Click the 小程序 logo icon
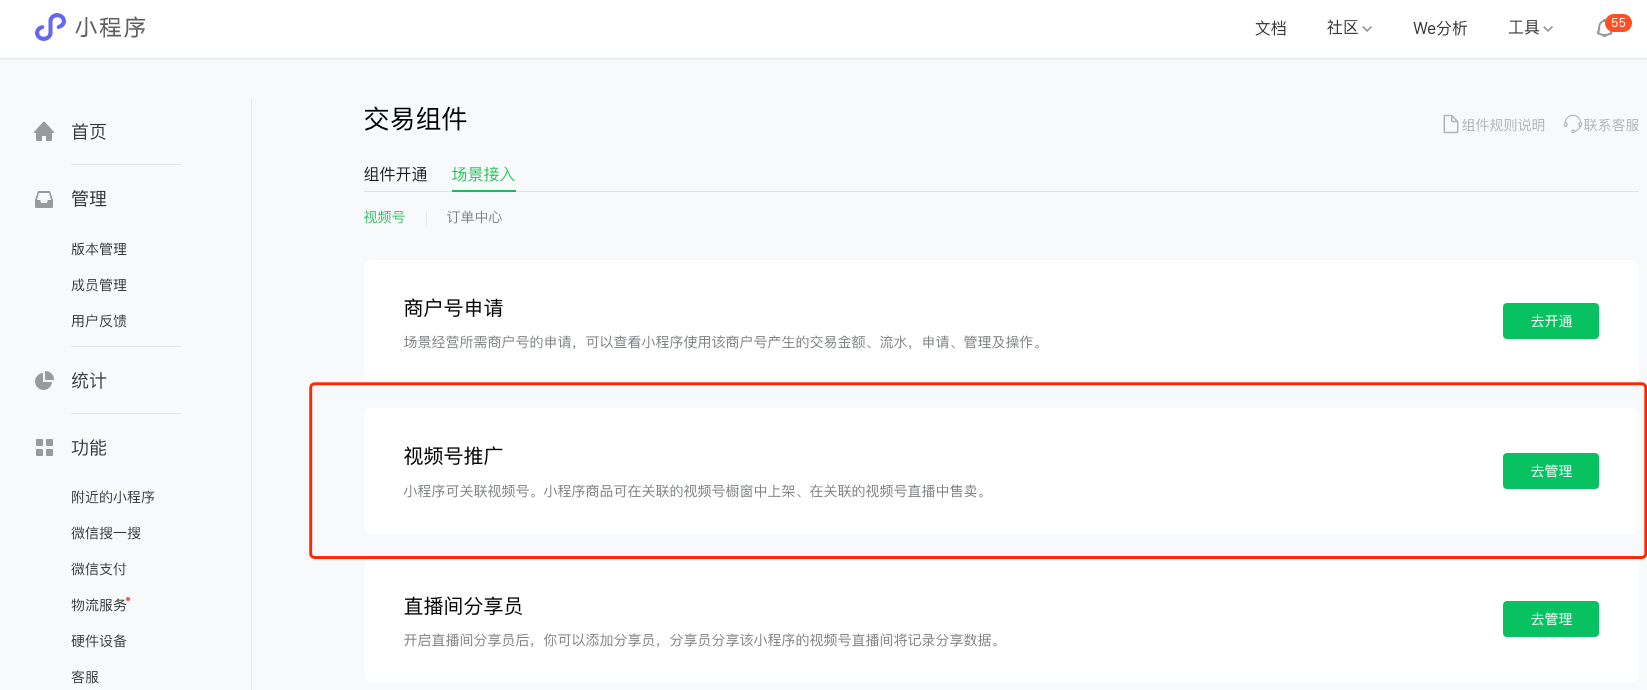 (x=50, y=27)
